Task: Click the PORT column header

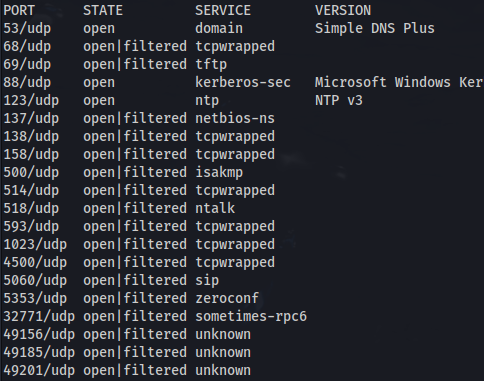Action: click(19, 10)
